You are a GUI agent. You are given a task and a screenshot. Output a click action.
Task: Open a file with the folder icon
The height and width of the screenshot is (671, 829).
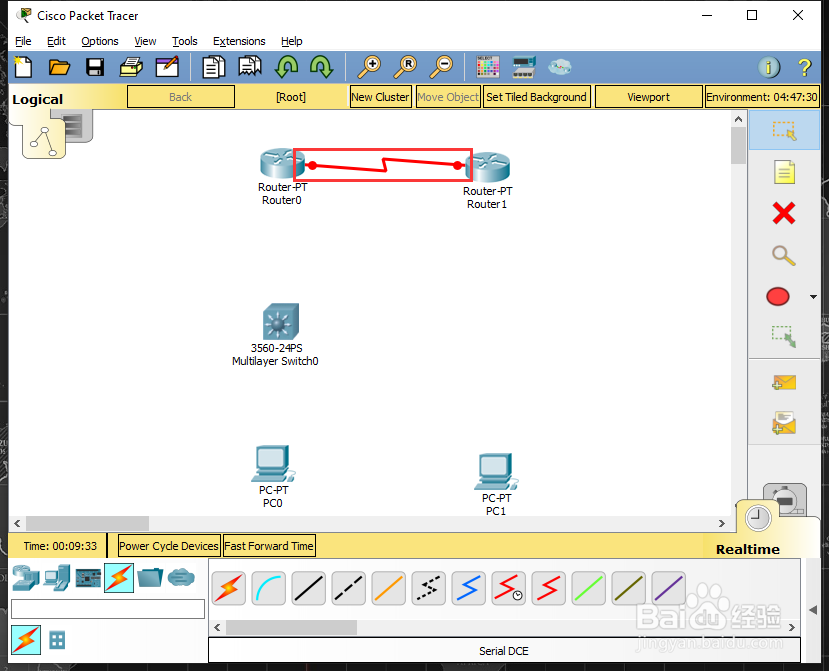[x=59, y=67]
